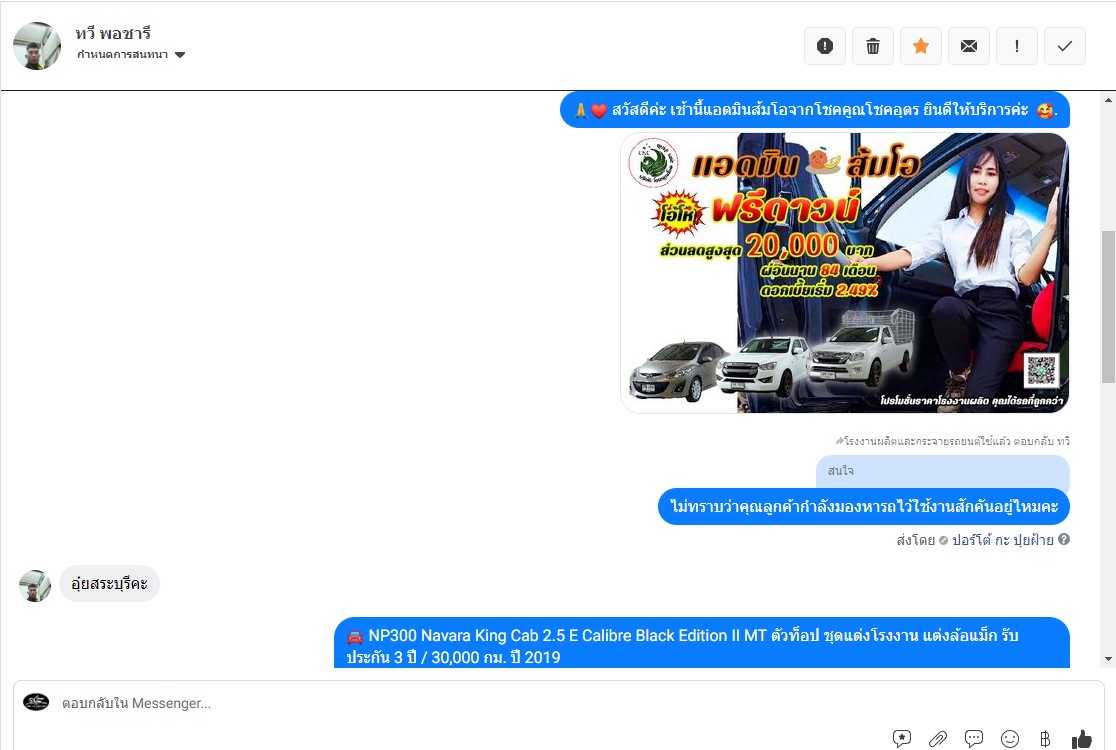Click customer message อุ๋ยสระบุรีคะ

[x=110, y=583]
